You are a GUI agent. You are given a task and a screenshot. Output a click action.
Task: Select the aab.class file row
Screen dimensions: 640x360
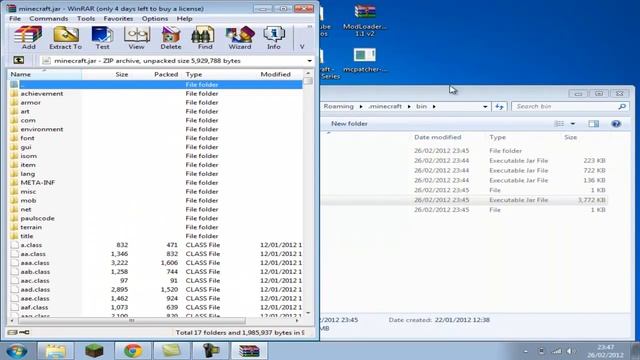[x=156, y=272]
